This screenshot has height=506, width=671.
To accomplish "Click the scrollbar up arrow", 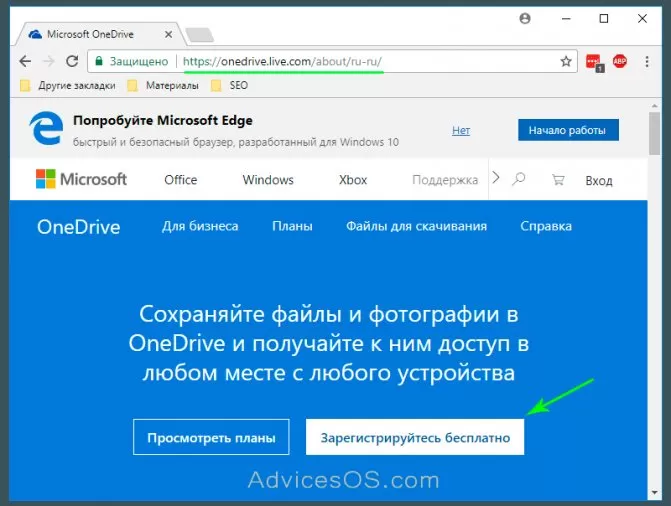I will (654, 105).
